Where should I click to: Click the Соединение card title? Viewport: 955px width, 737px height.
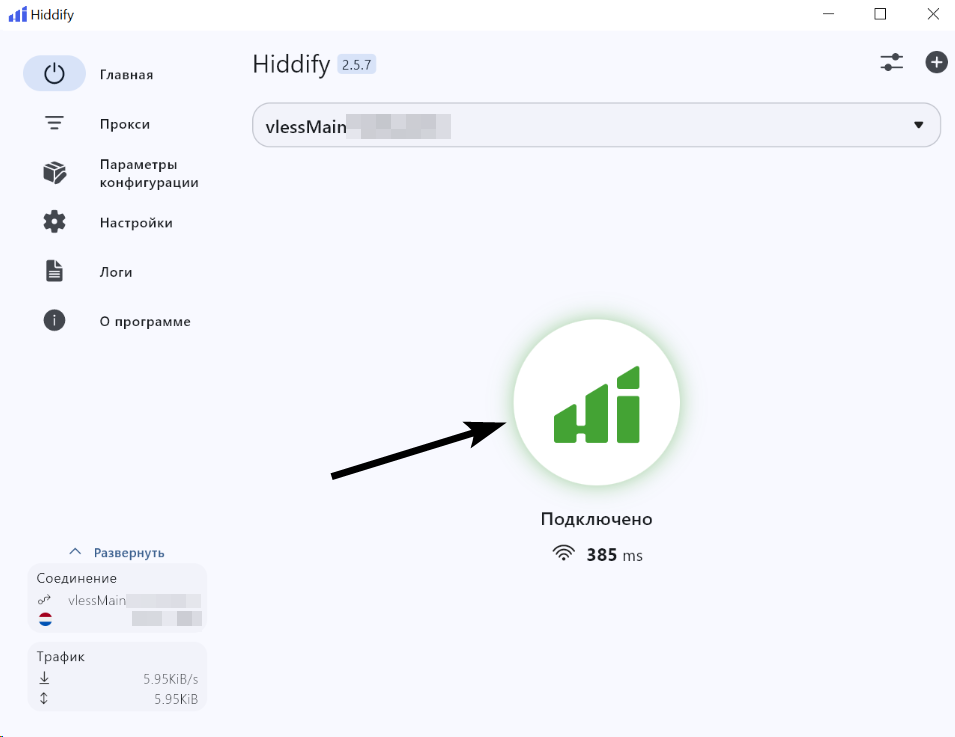click(76, 578)
